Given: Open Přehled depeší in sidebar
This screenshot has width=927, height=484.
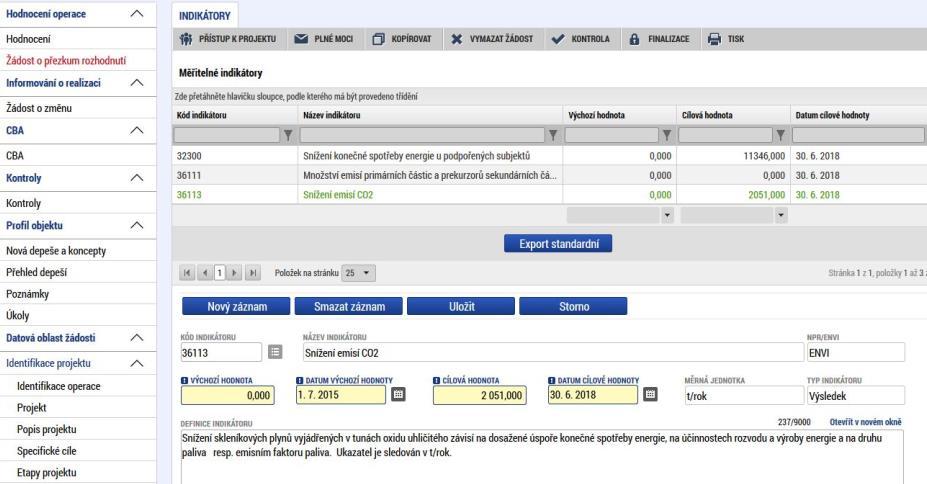Looking at the screenshot, I should point(37,272).
